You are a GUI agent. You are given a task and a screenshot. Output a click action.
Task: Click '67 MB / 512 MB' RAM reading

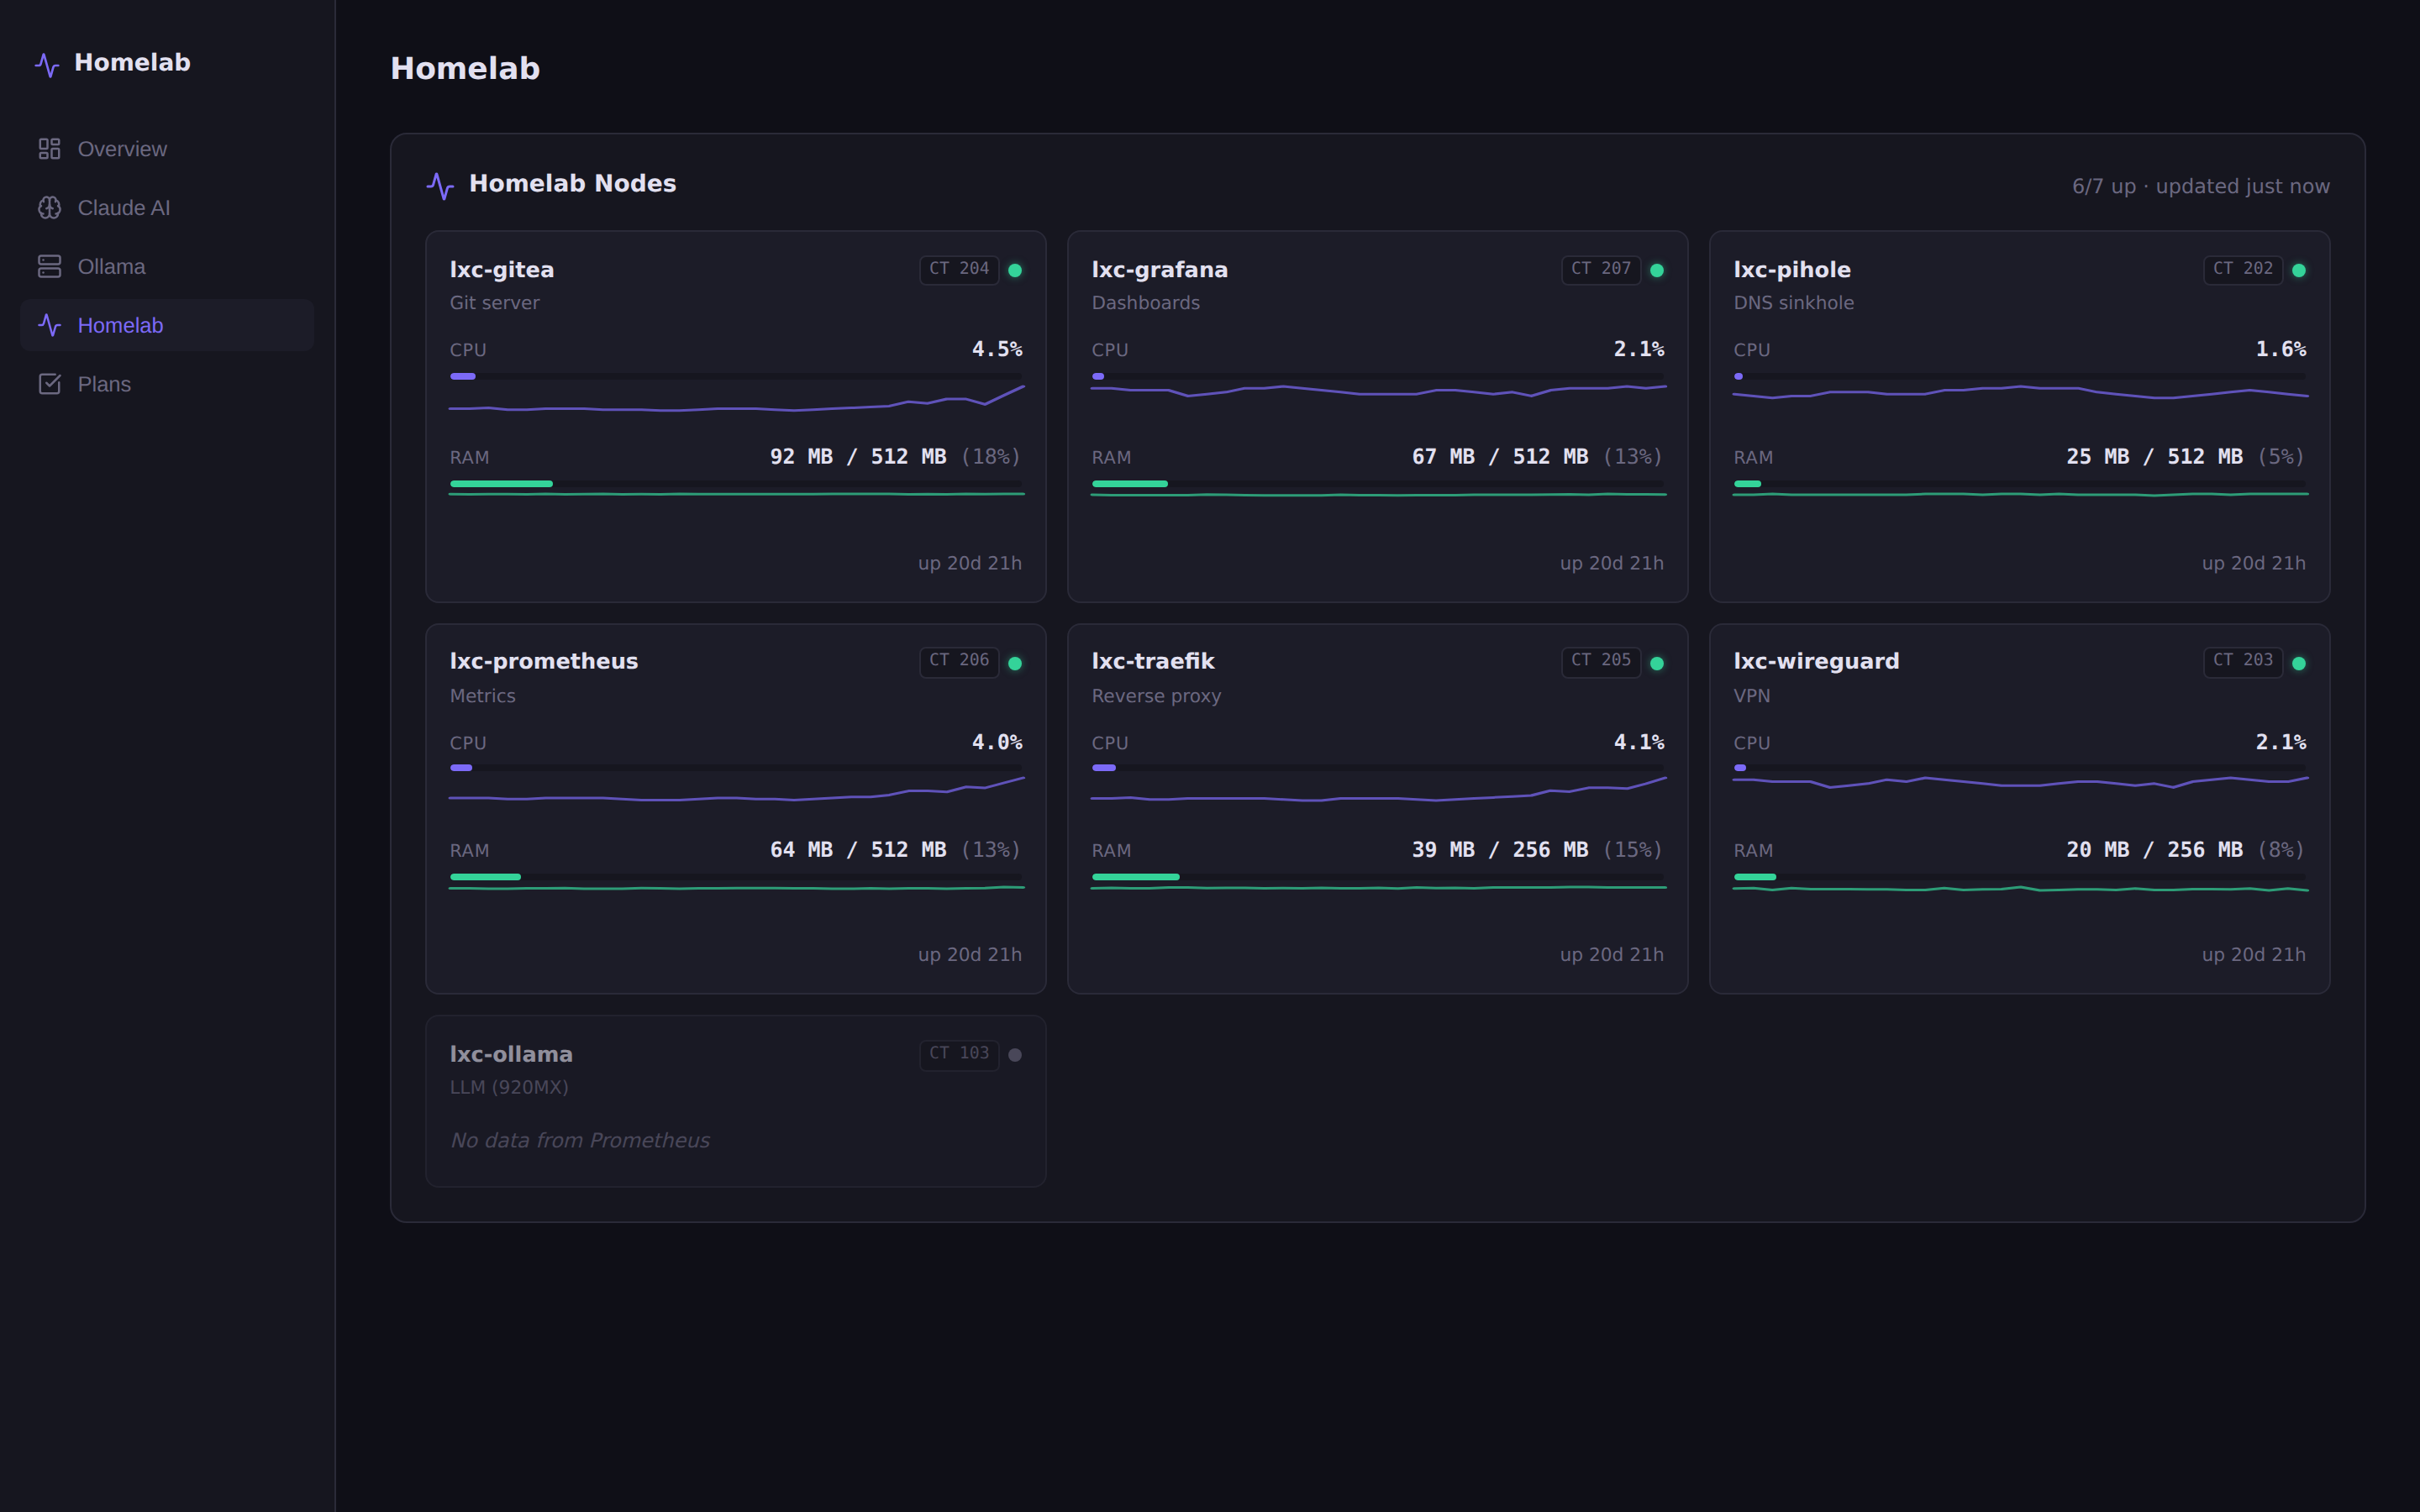pos(1500,457)
